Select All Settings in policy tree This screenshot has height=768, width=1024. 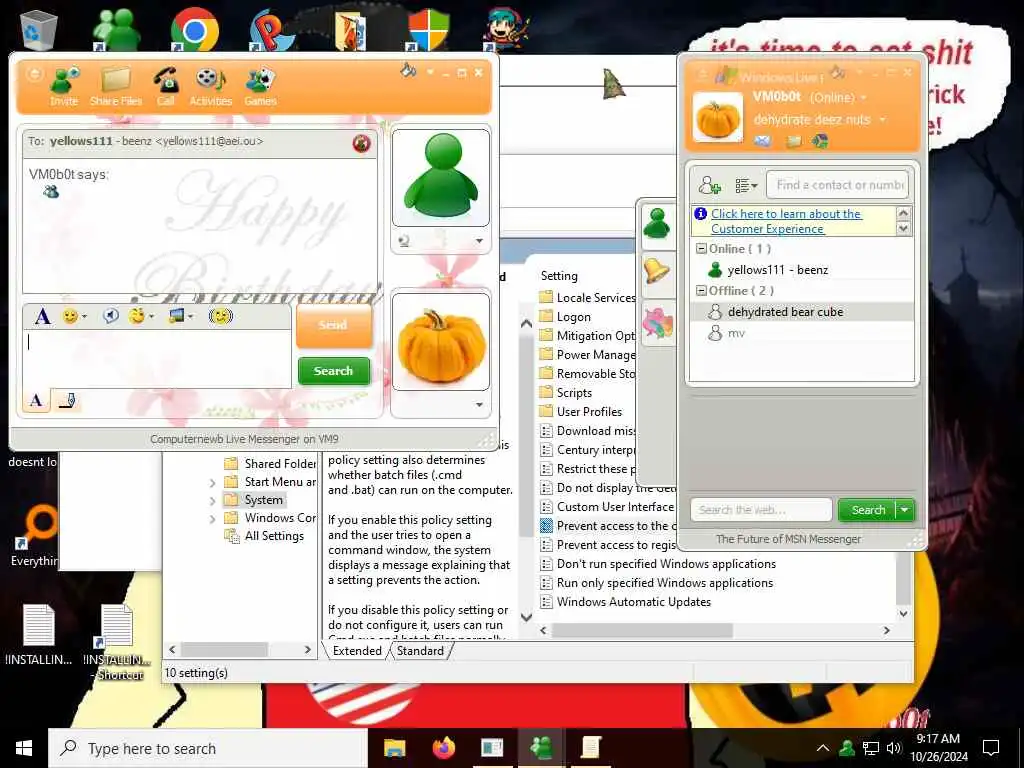click(x=264, y=536)
